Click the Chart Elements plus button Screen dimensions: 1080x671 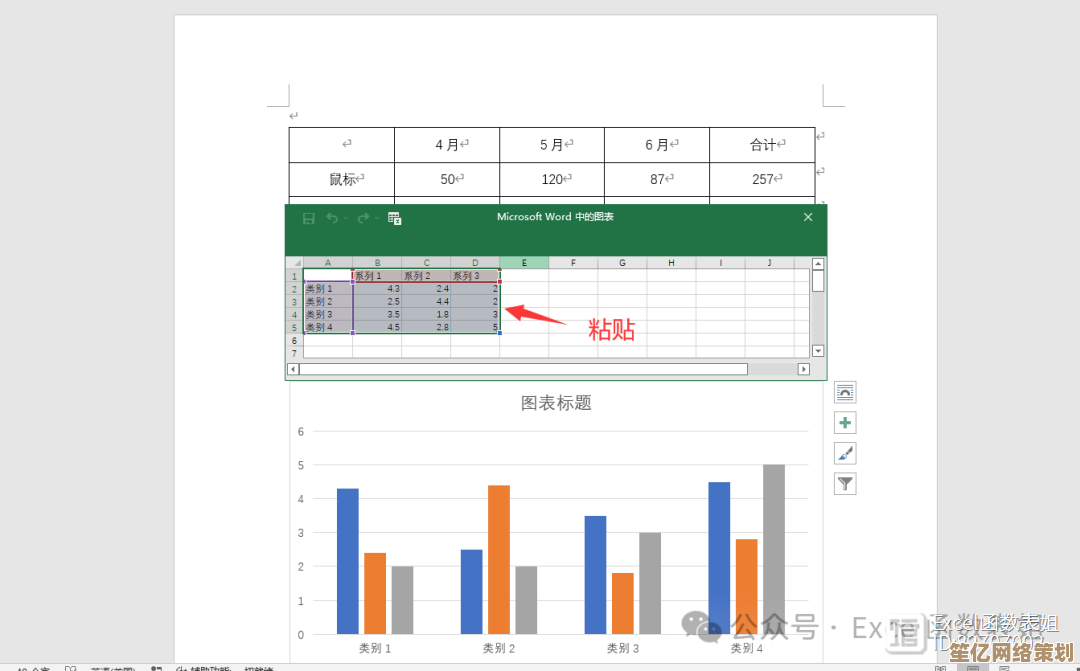[845, 423]
